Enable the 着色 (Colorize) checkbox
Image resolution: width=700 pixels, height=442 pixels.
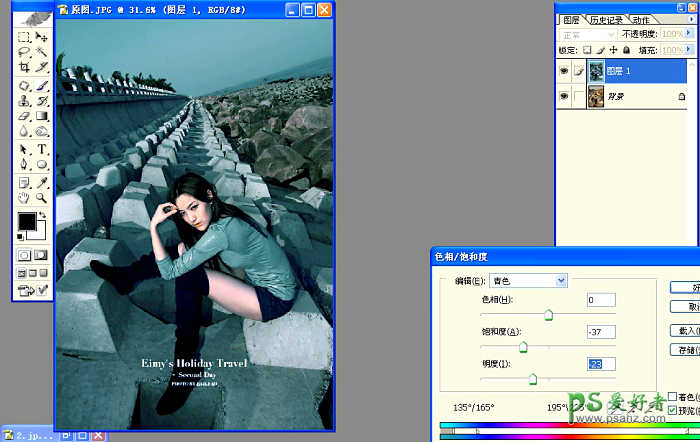[672, 397]
